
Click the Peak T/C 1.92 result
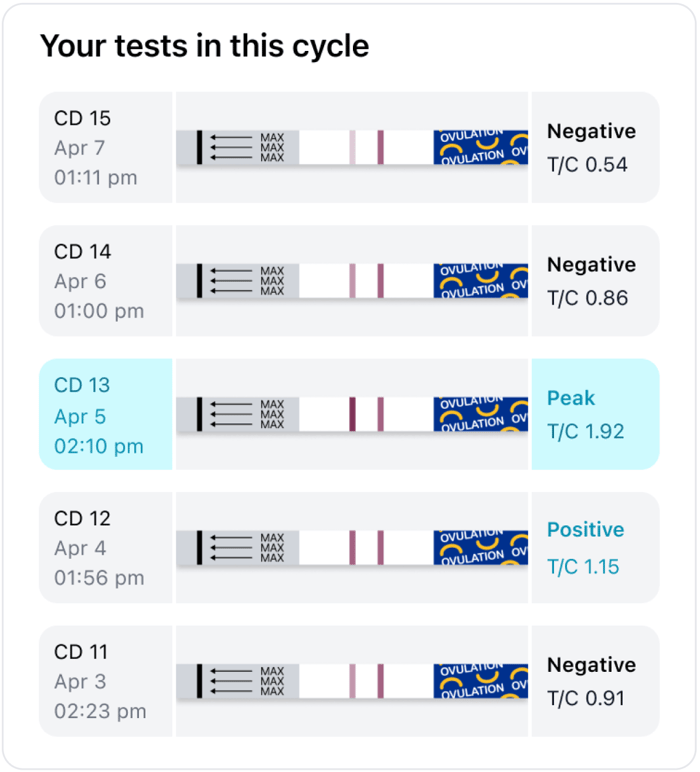click(594, 415)
